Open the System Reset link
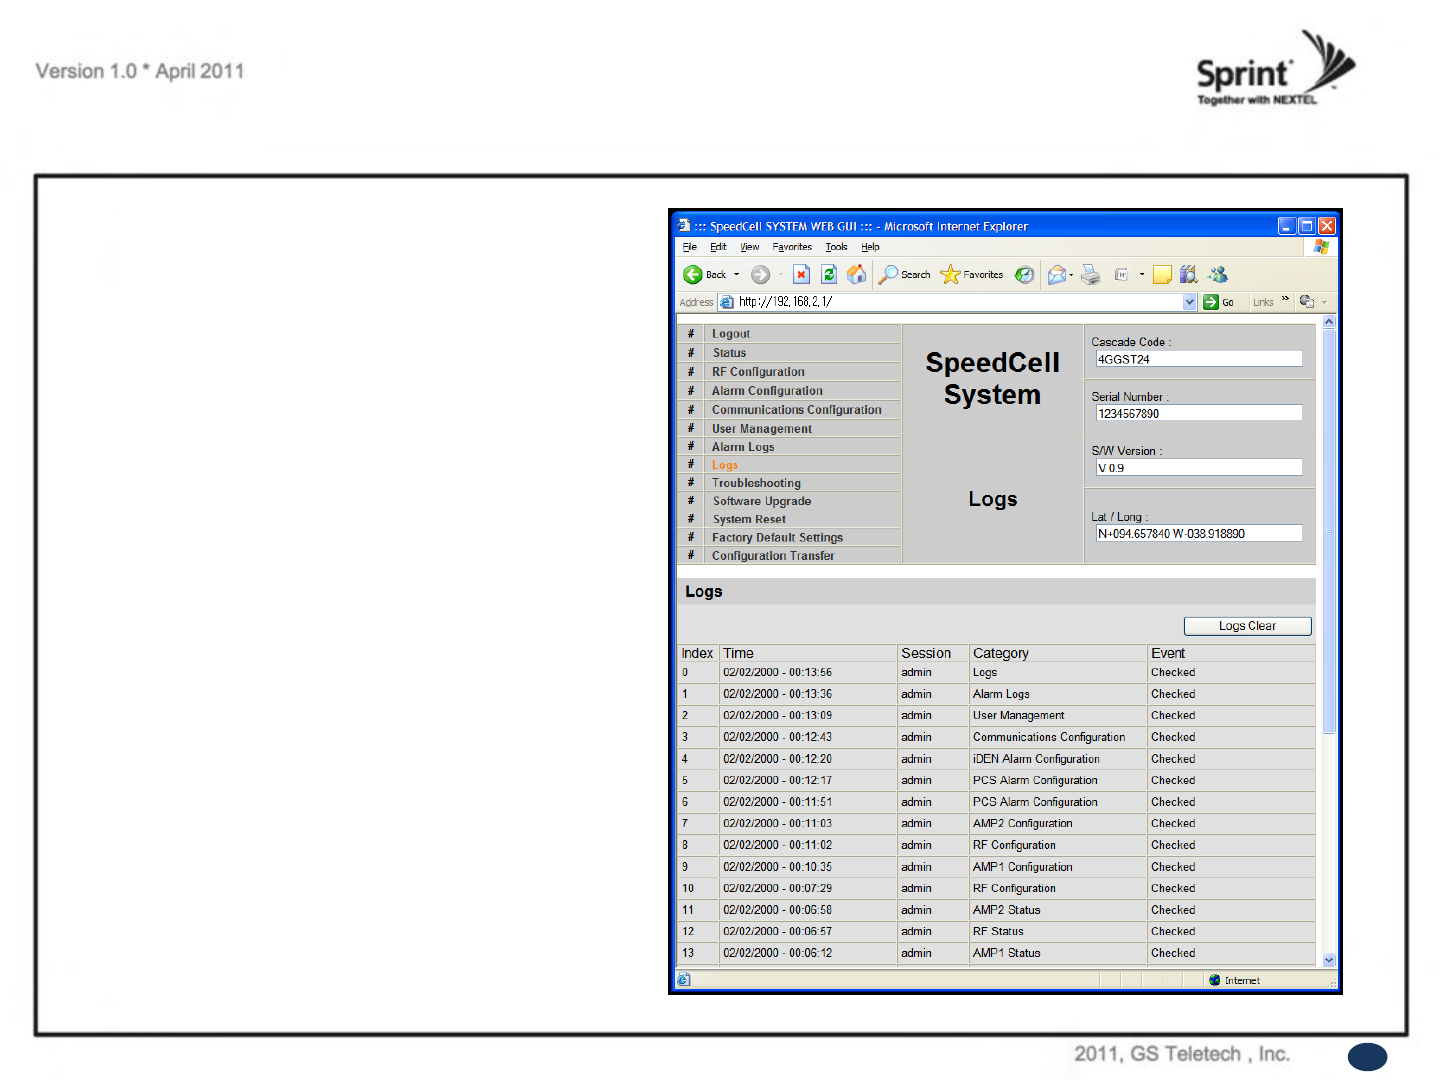Viewport: 1440px width, 1080px height. [x=750, y=519]
